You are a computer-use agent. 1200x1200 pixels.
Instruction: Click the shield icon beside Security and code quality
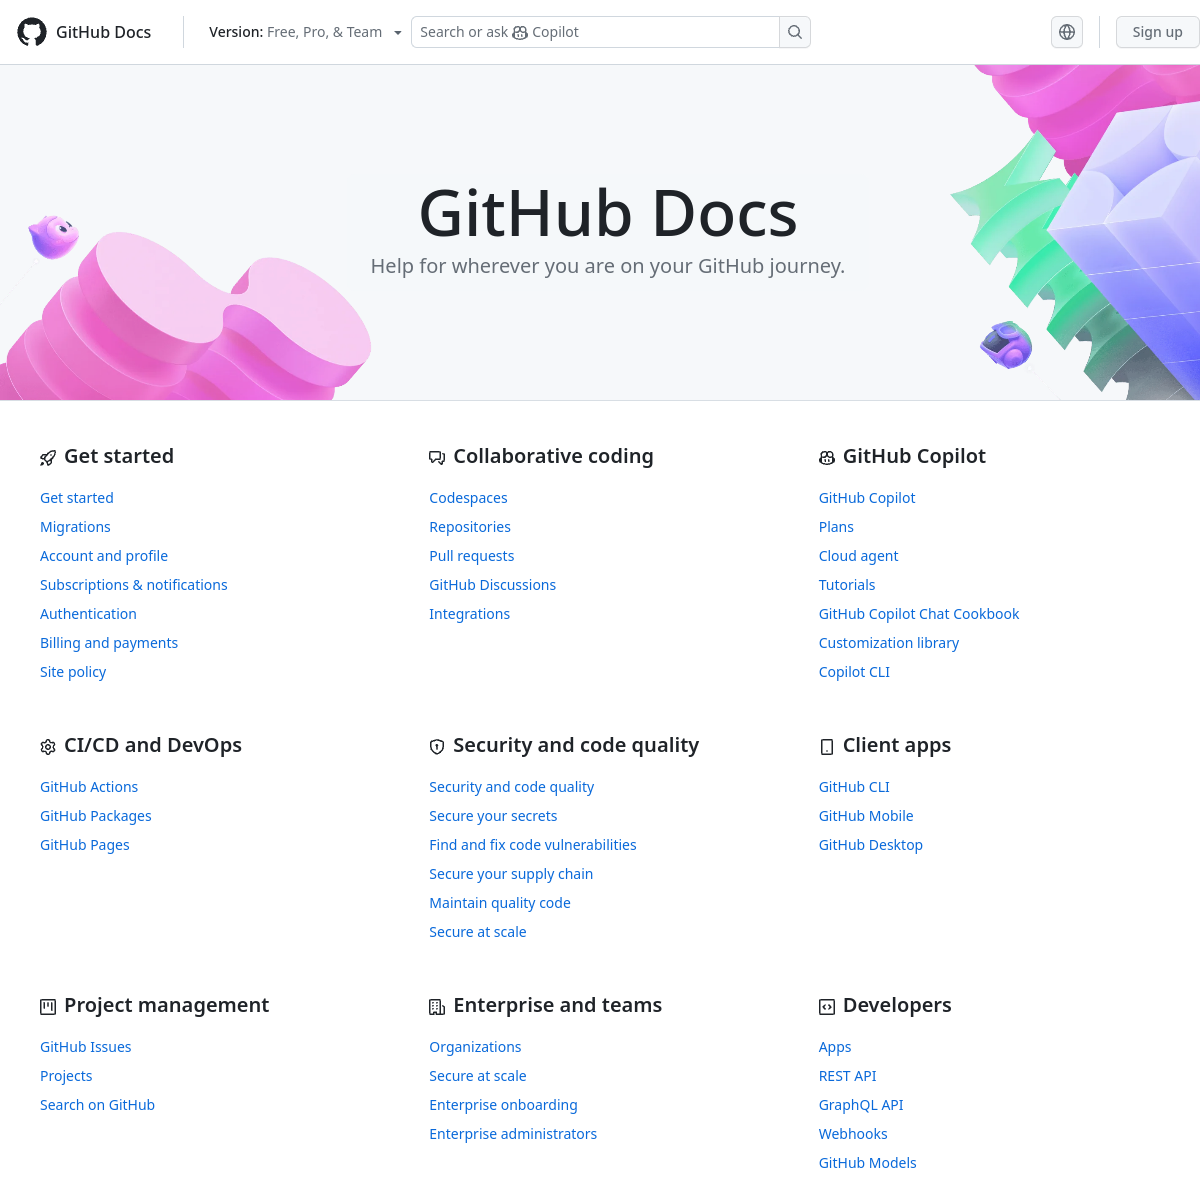pos(436,746)
